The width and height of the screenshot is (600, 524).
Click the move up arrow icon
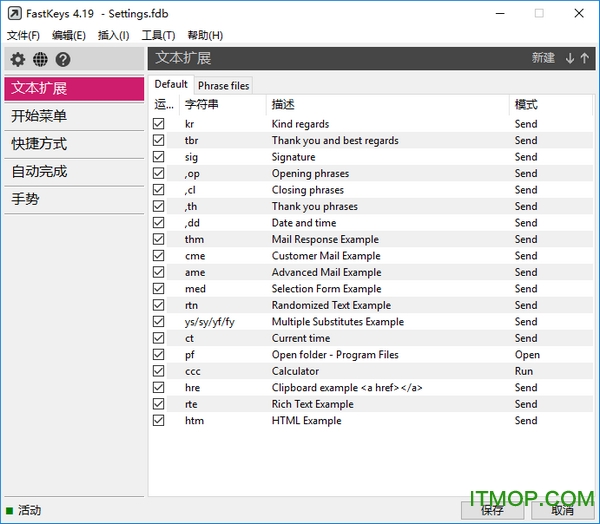(585, 58)
